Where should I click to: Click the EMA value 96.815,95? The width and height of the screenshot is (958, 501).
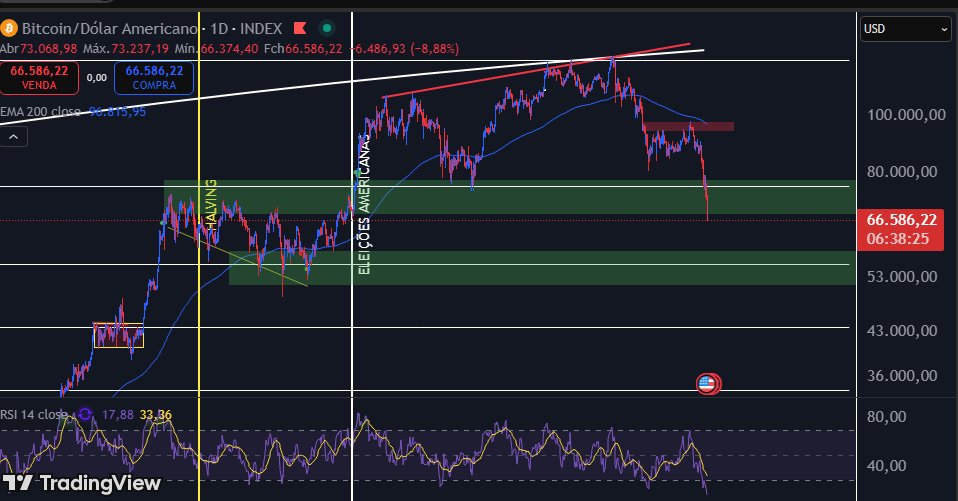tap(117, 112)
